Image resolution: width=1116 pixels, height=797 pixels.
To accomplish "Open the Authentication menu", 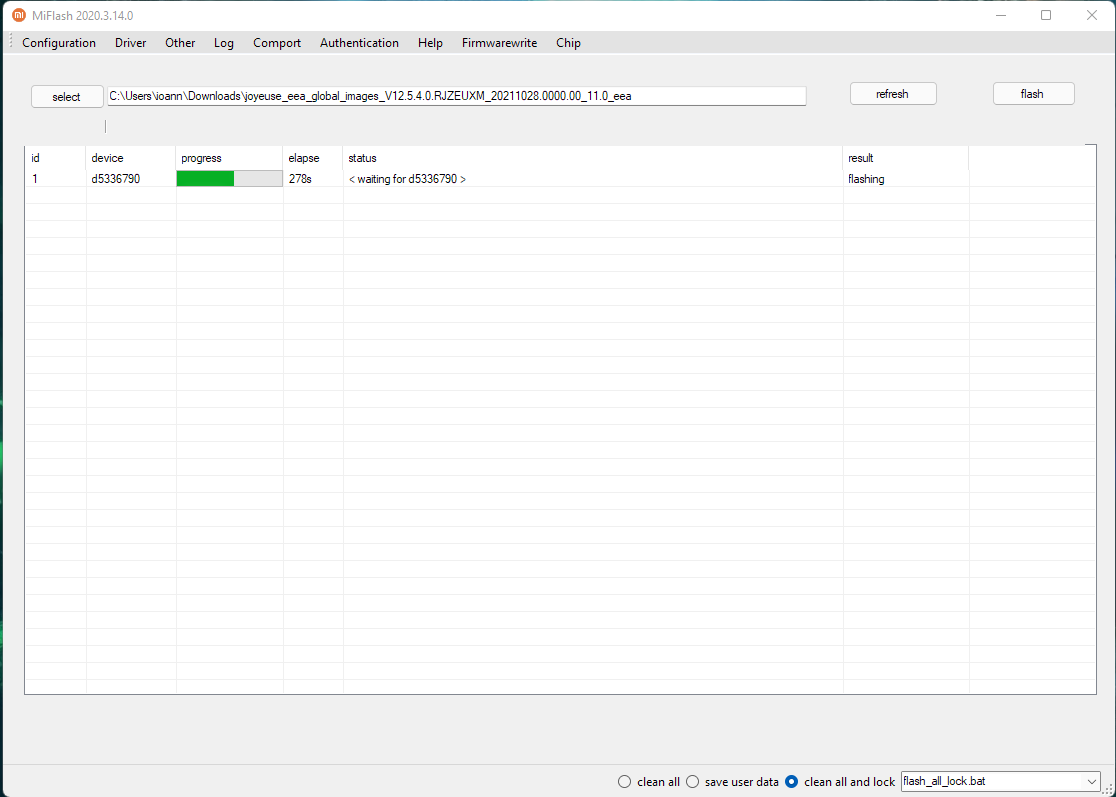I will pyautogui.click(x=359, y=43).
